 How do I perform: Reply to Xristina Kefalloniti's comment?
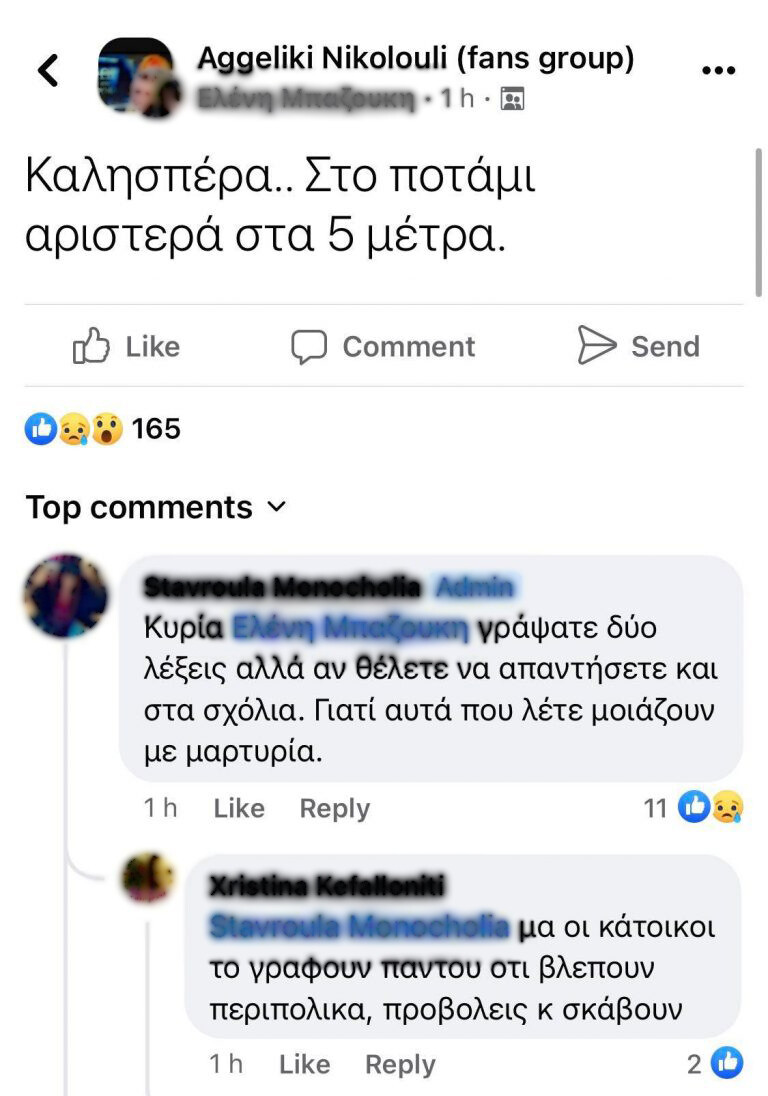(x=400, y=1065)
